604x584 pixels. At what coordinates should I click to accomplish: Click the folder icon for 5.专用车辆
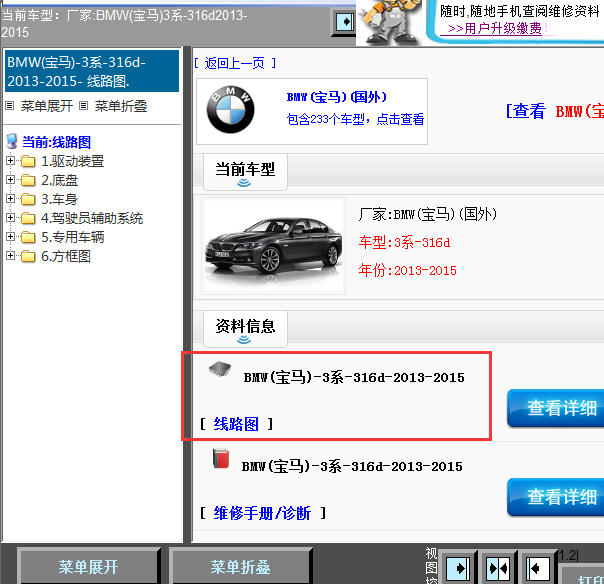click(x=28, y=237)
